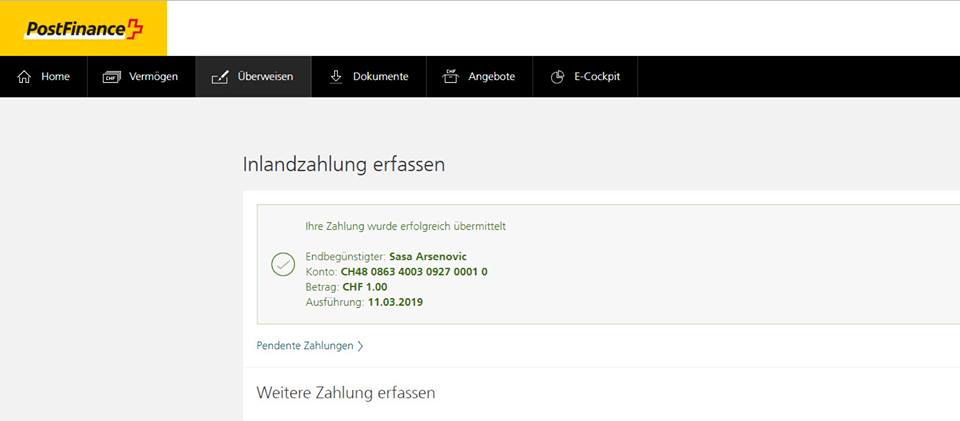Click the account number CH48 0863 4003 0927 0001 0
The width and height of the screenshot is (960, 421).
click(414, 272)
